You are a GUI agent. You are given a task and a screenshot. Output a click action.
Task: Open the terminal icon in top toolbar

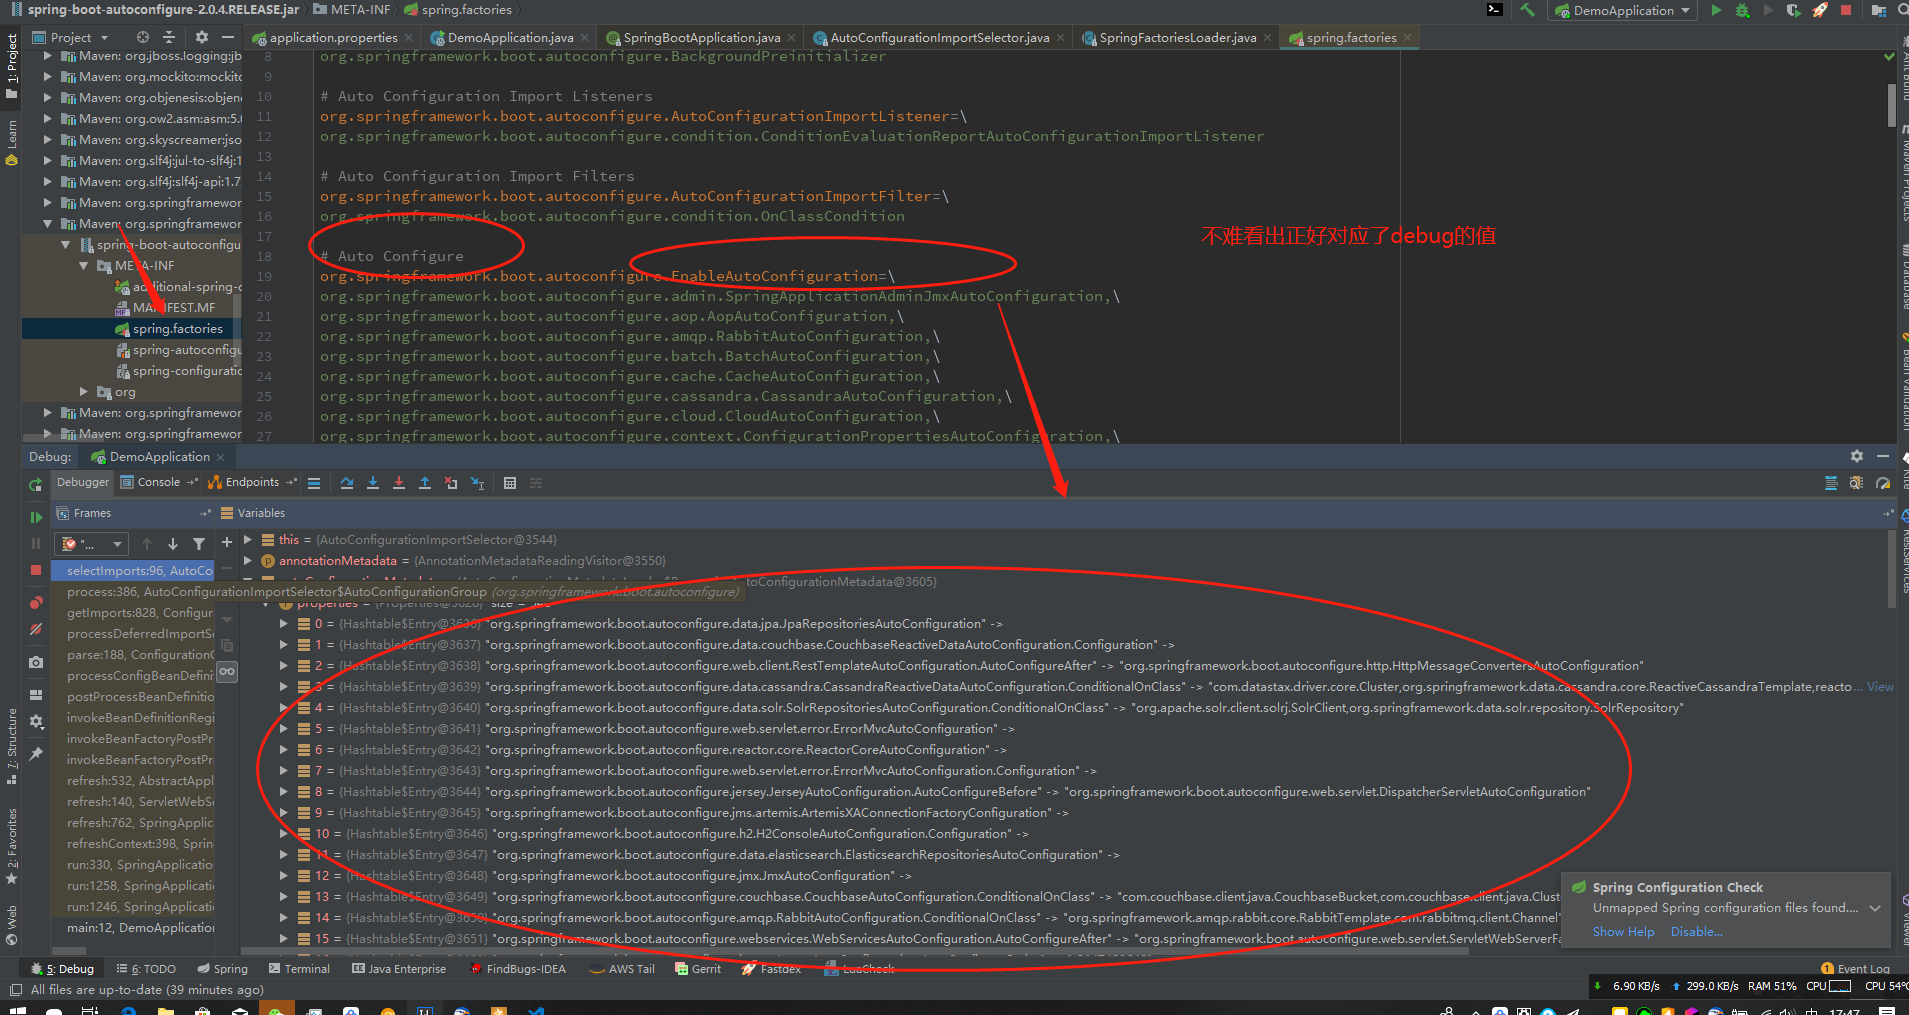1495,10
